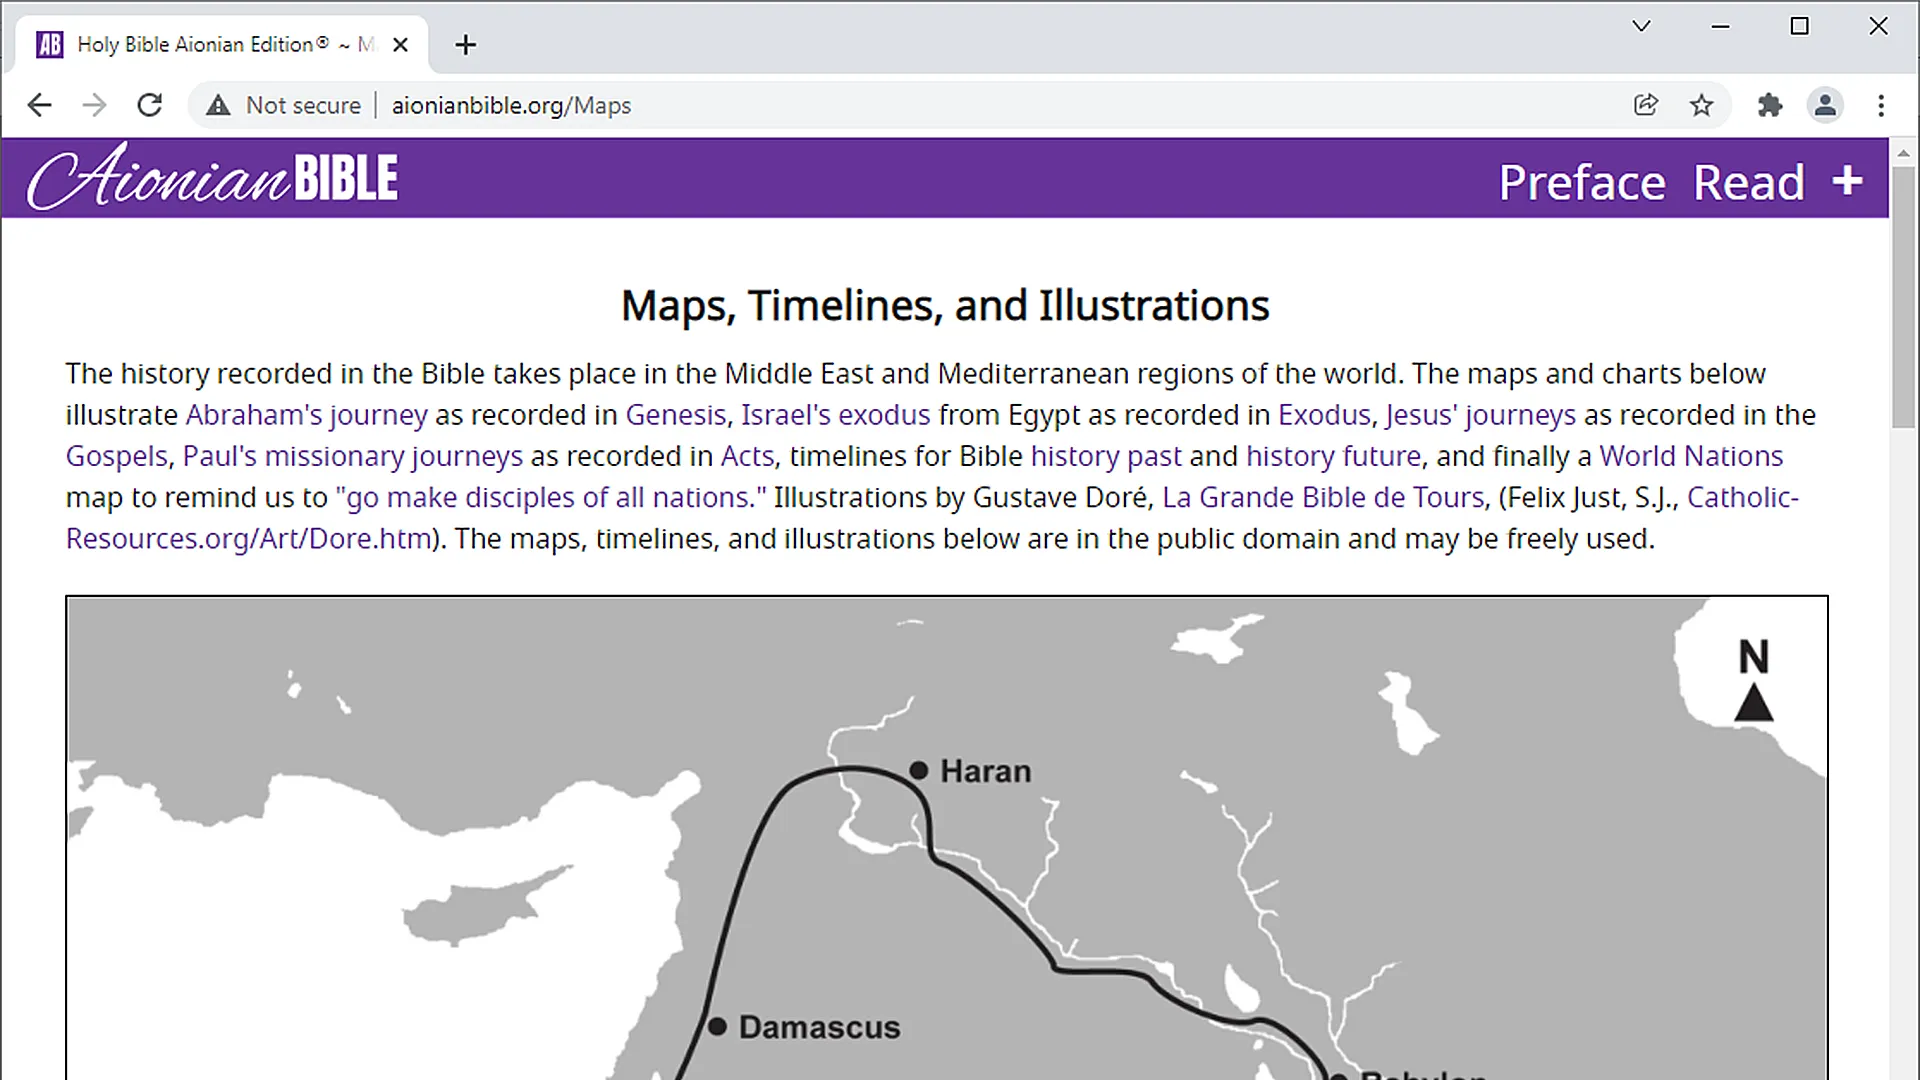The image size is (1920, 1080).
Task: Click the address bar URL aionianbible.org/Maps
Action: [511, 105]
